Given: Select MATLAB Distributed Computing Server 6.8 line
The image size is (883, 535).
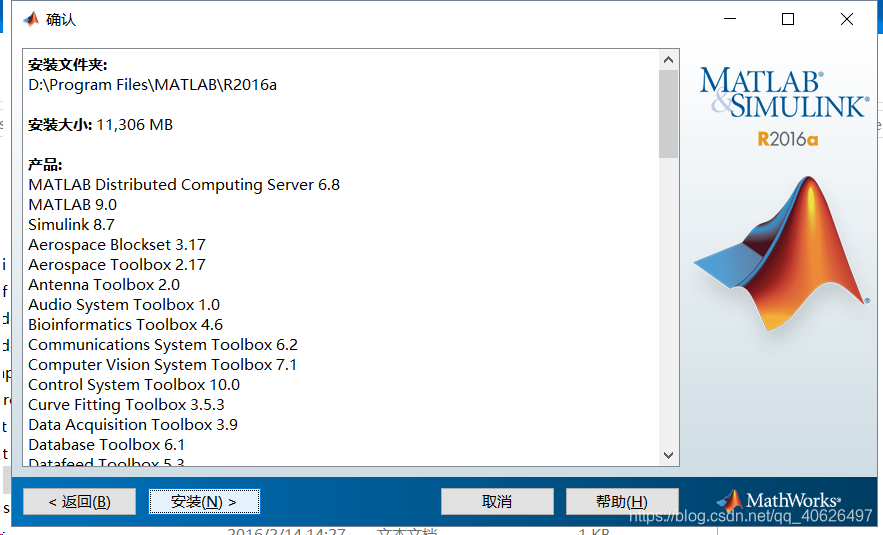Looking at the screenshot, I should [x=184, y=185].
